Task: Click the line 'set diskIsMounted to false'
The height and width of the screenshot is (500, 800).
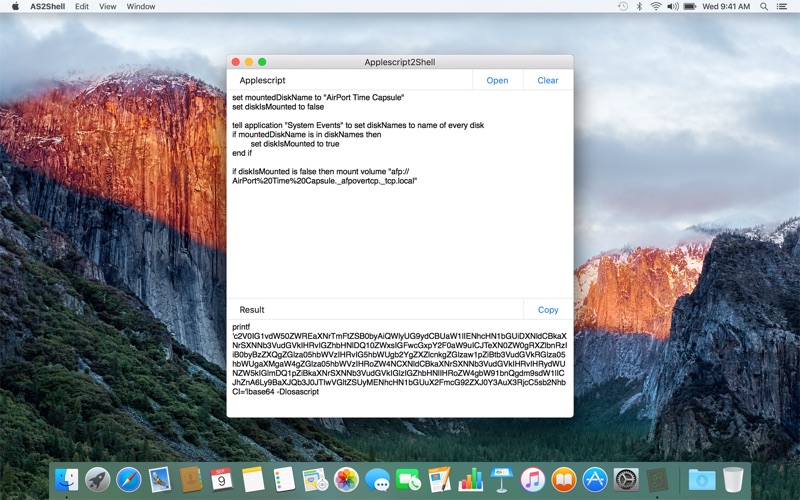Action: click(278, 107)
